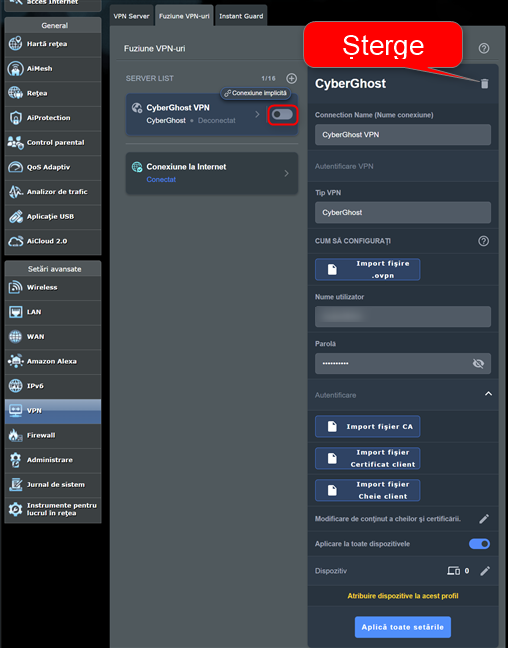Select the Fuziune VPN-uri tab
Viewport: 508px width, 648px height.
(x=184, y=16)
